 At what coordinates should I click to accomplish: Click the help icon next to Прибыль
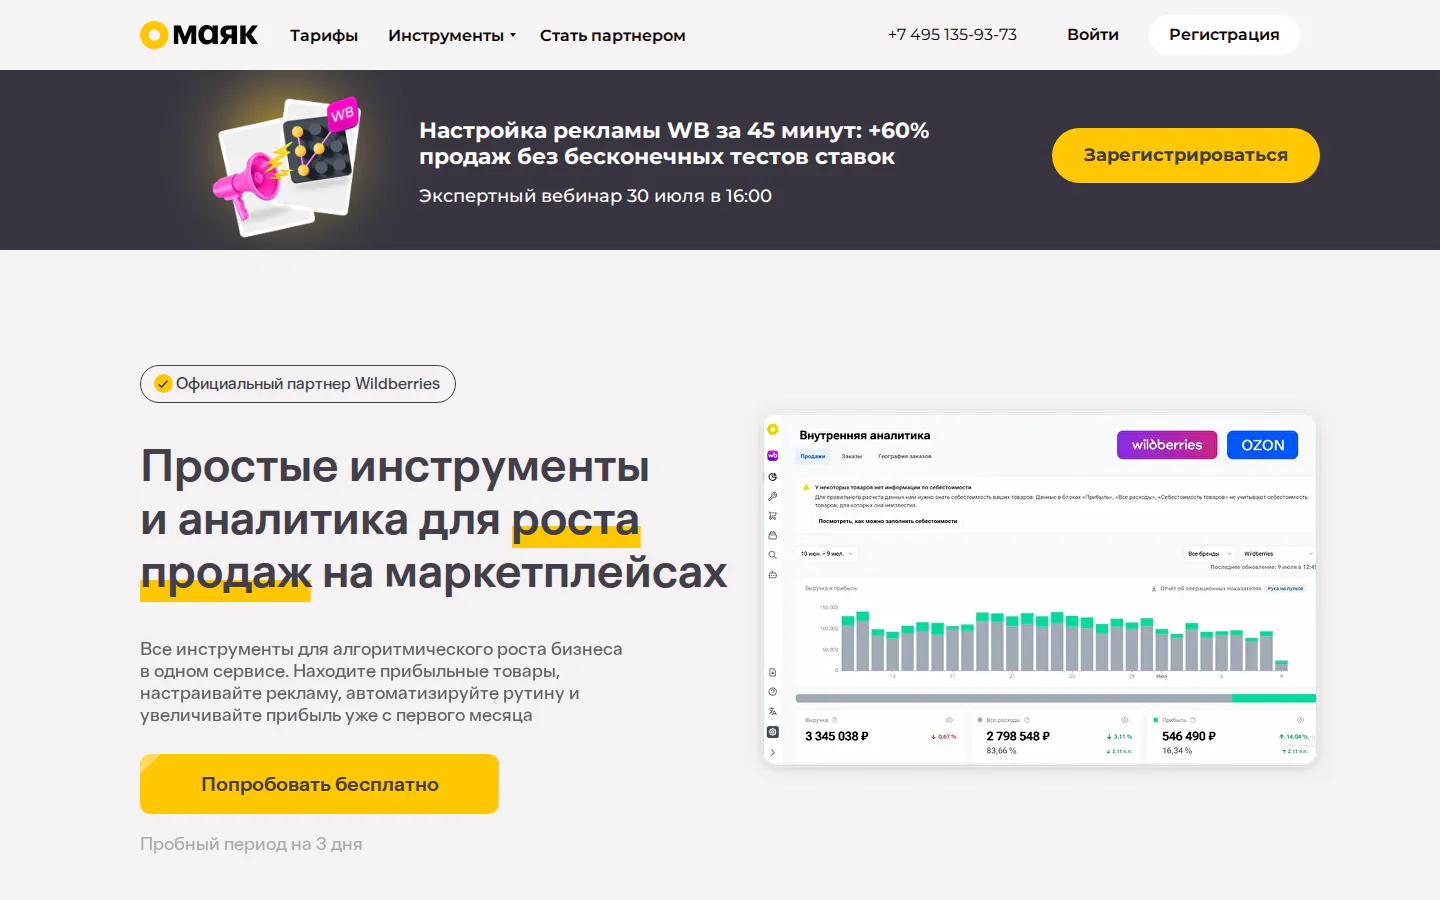tap(1193, 720)
